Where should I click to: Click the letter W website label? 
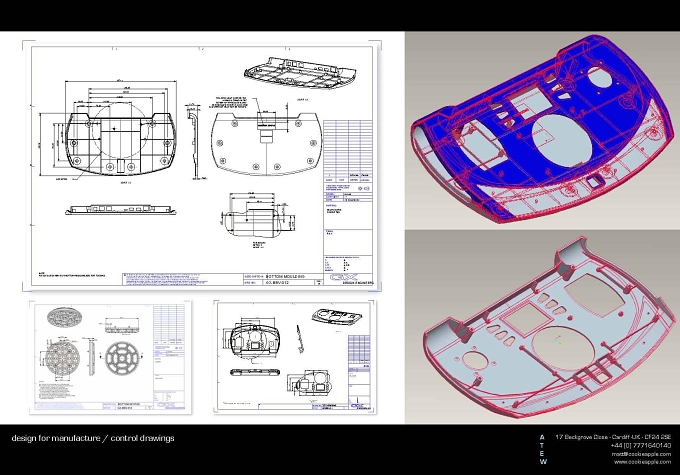[543, 462]
